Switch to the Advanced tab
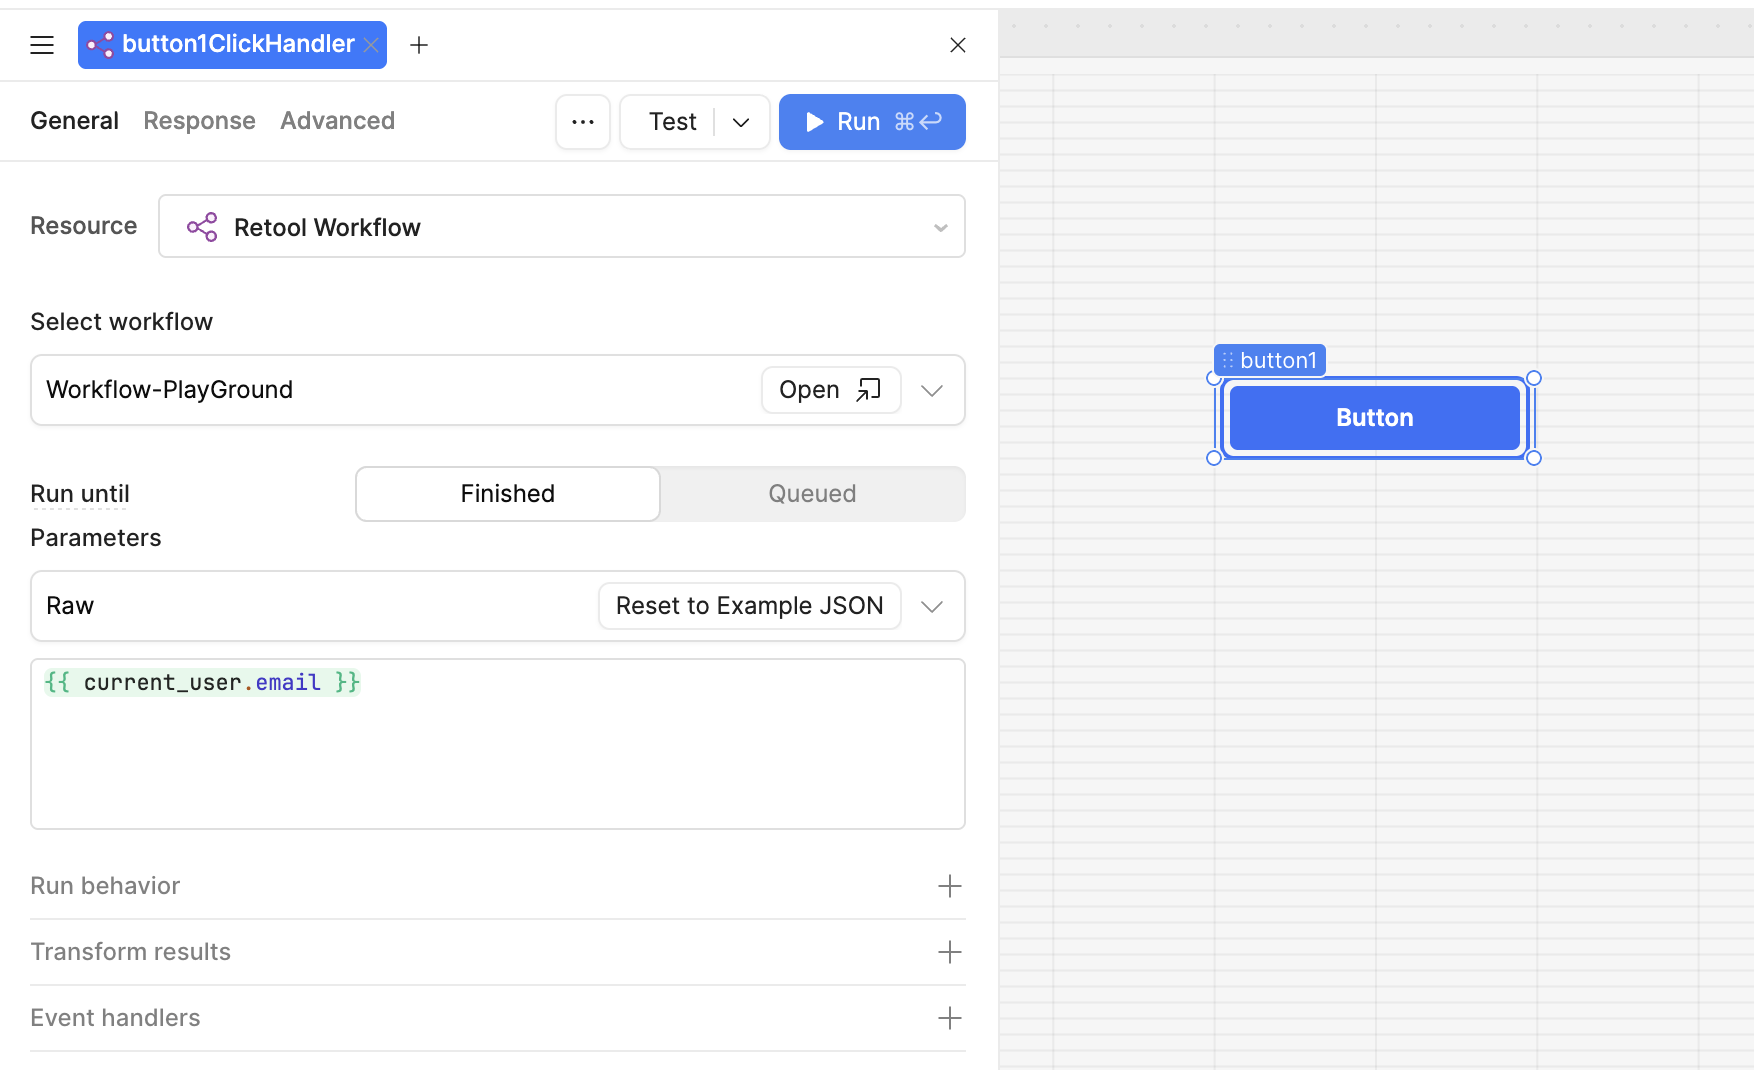Screen dimensions: 1754x1070 coord(337,121)
